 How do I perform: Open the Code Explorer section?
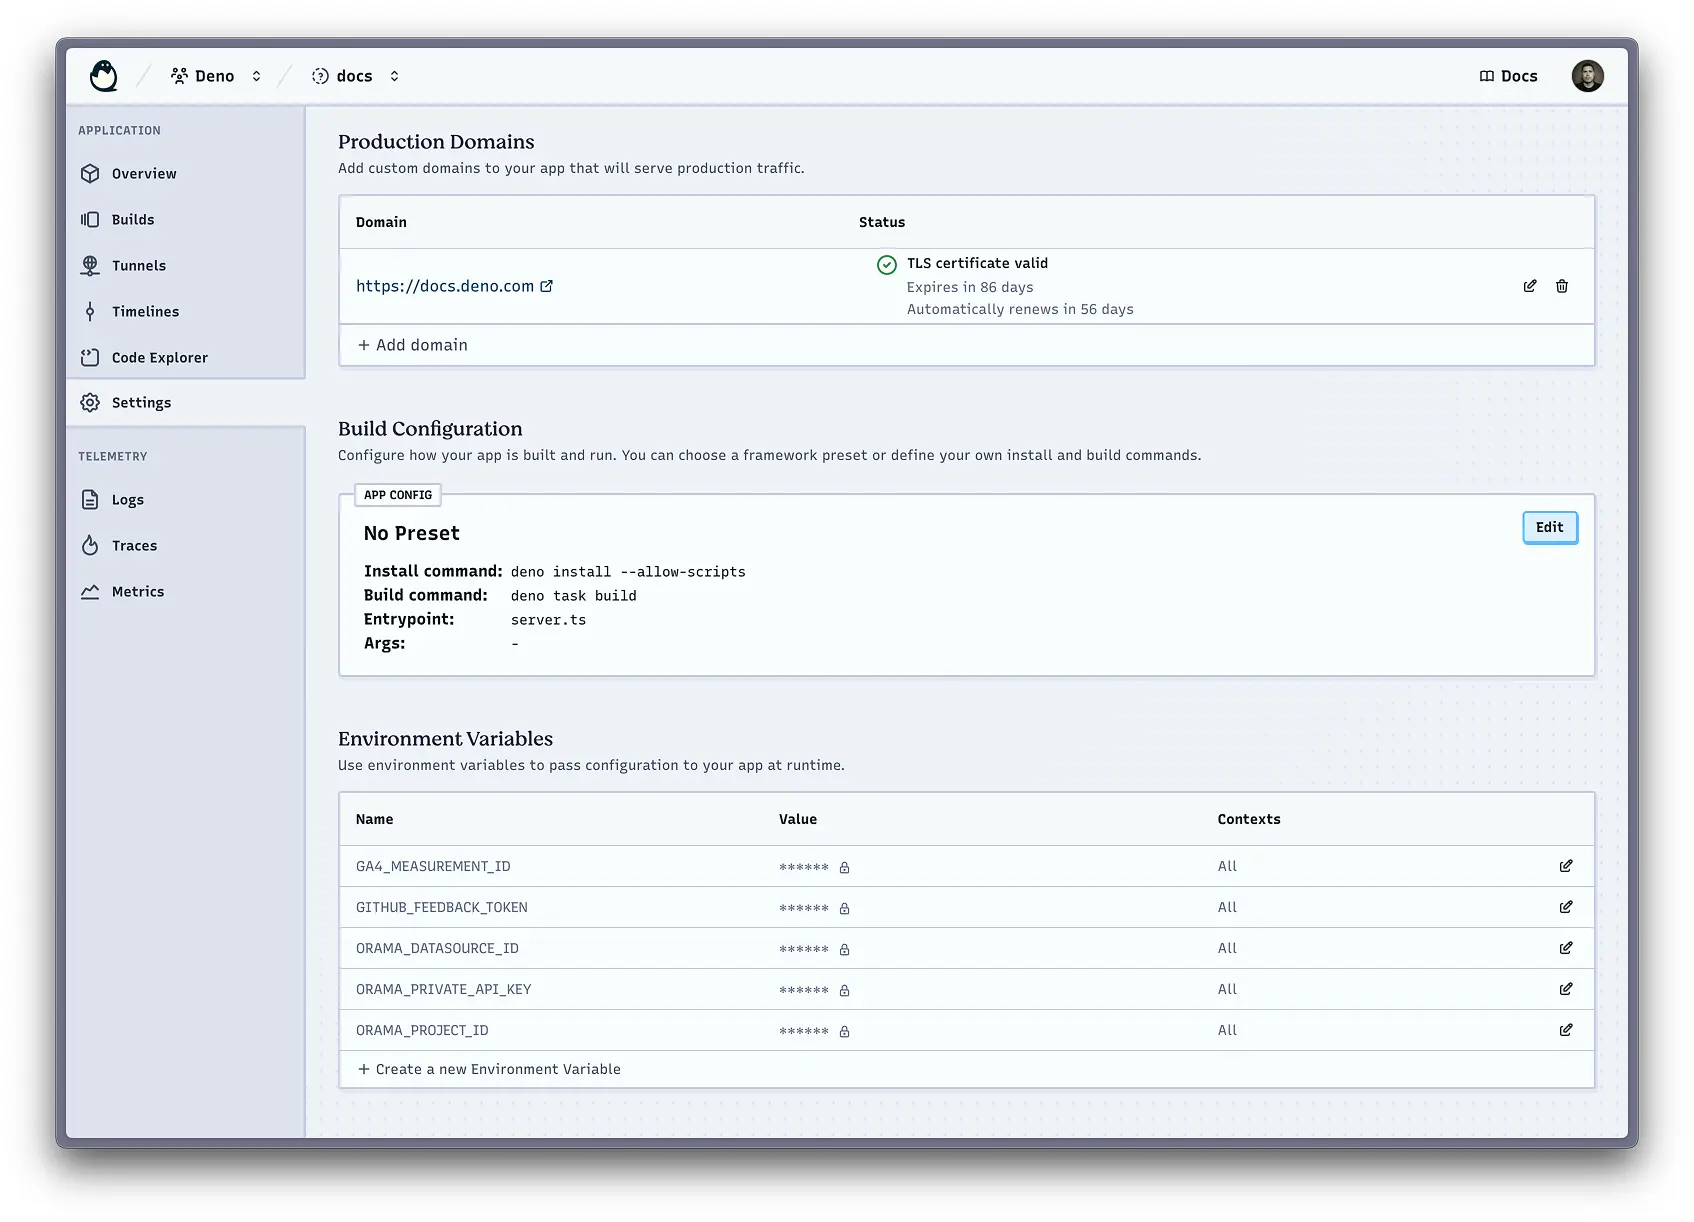tap(159, 358)
